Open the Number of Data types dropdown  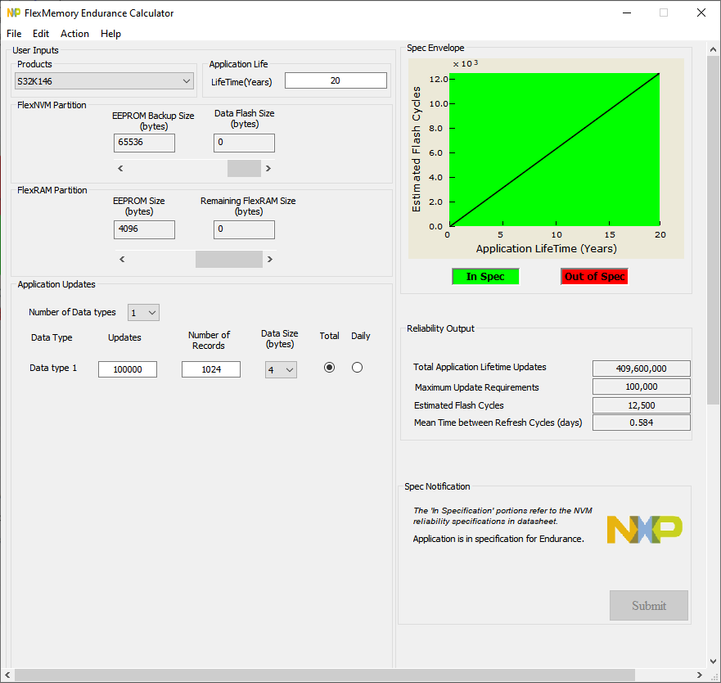[143, 313]
